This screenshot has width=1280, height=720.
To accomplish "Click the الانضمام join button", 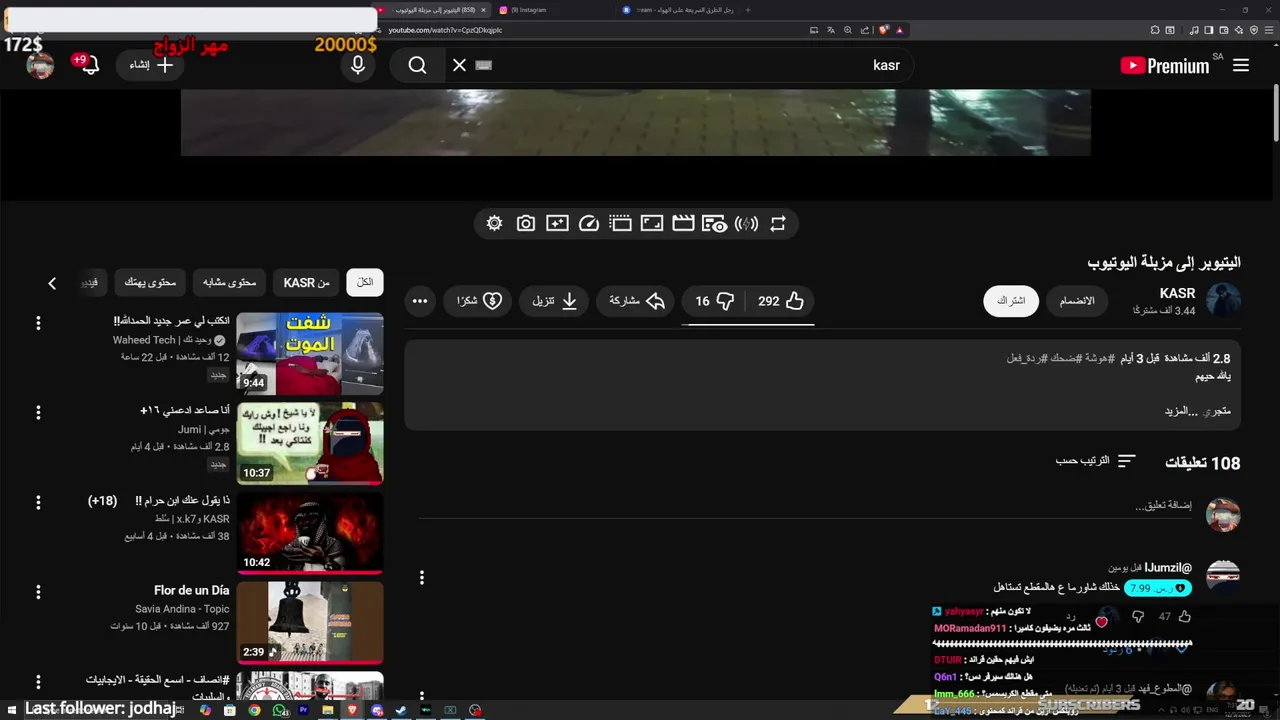I will [x=1077, y=301].
